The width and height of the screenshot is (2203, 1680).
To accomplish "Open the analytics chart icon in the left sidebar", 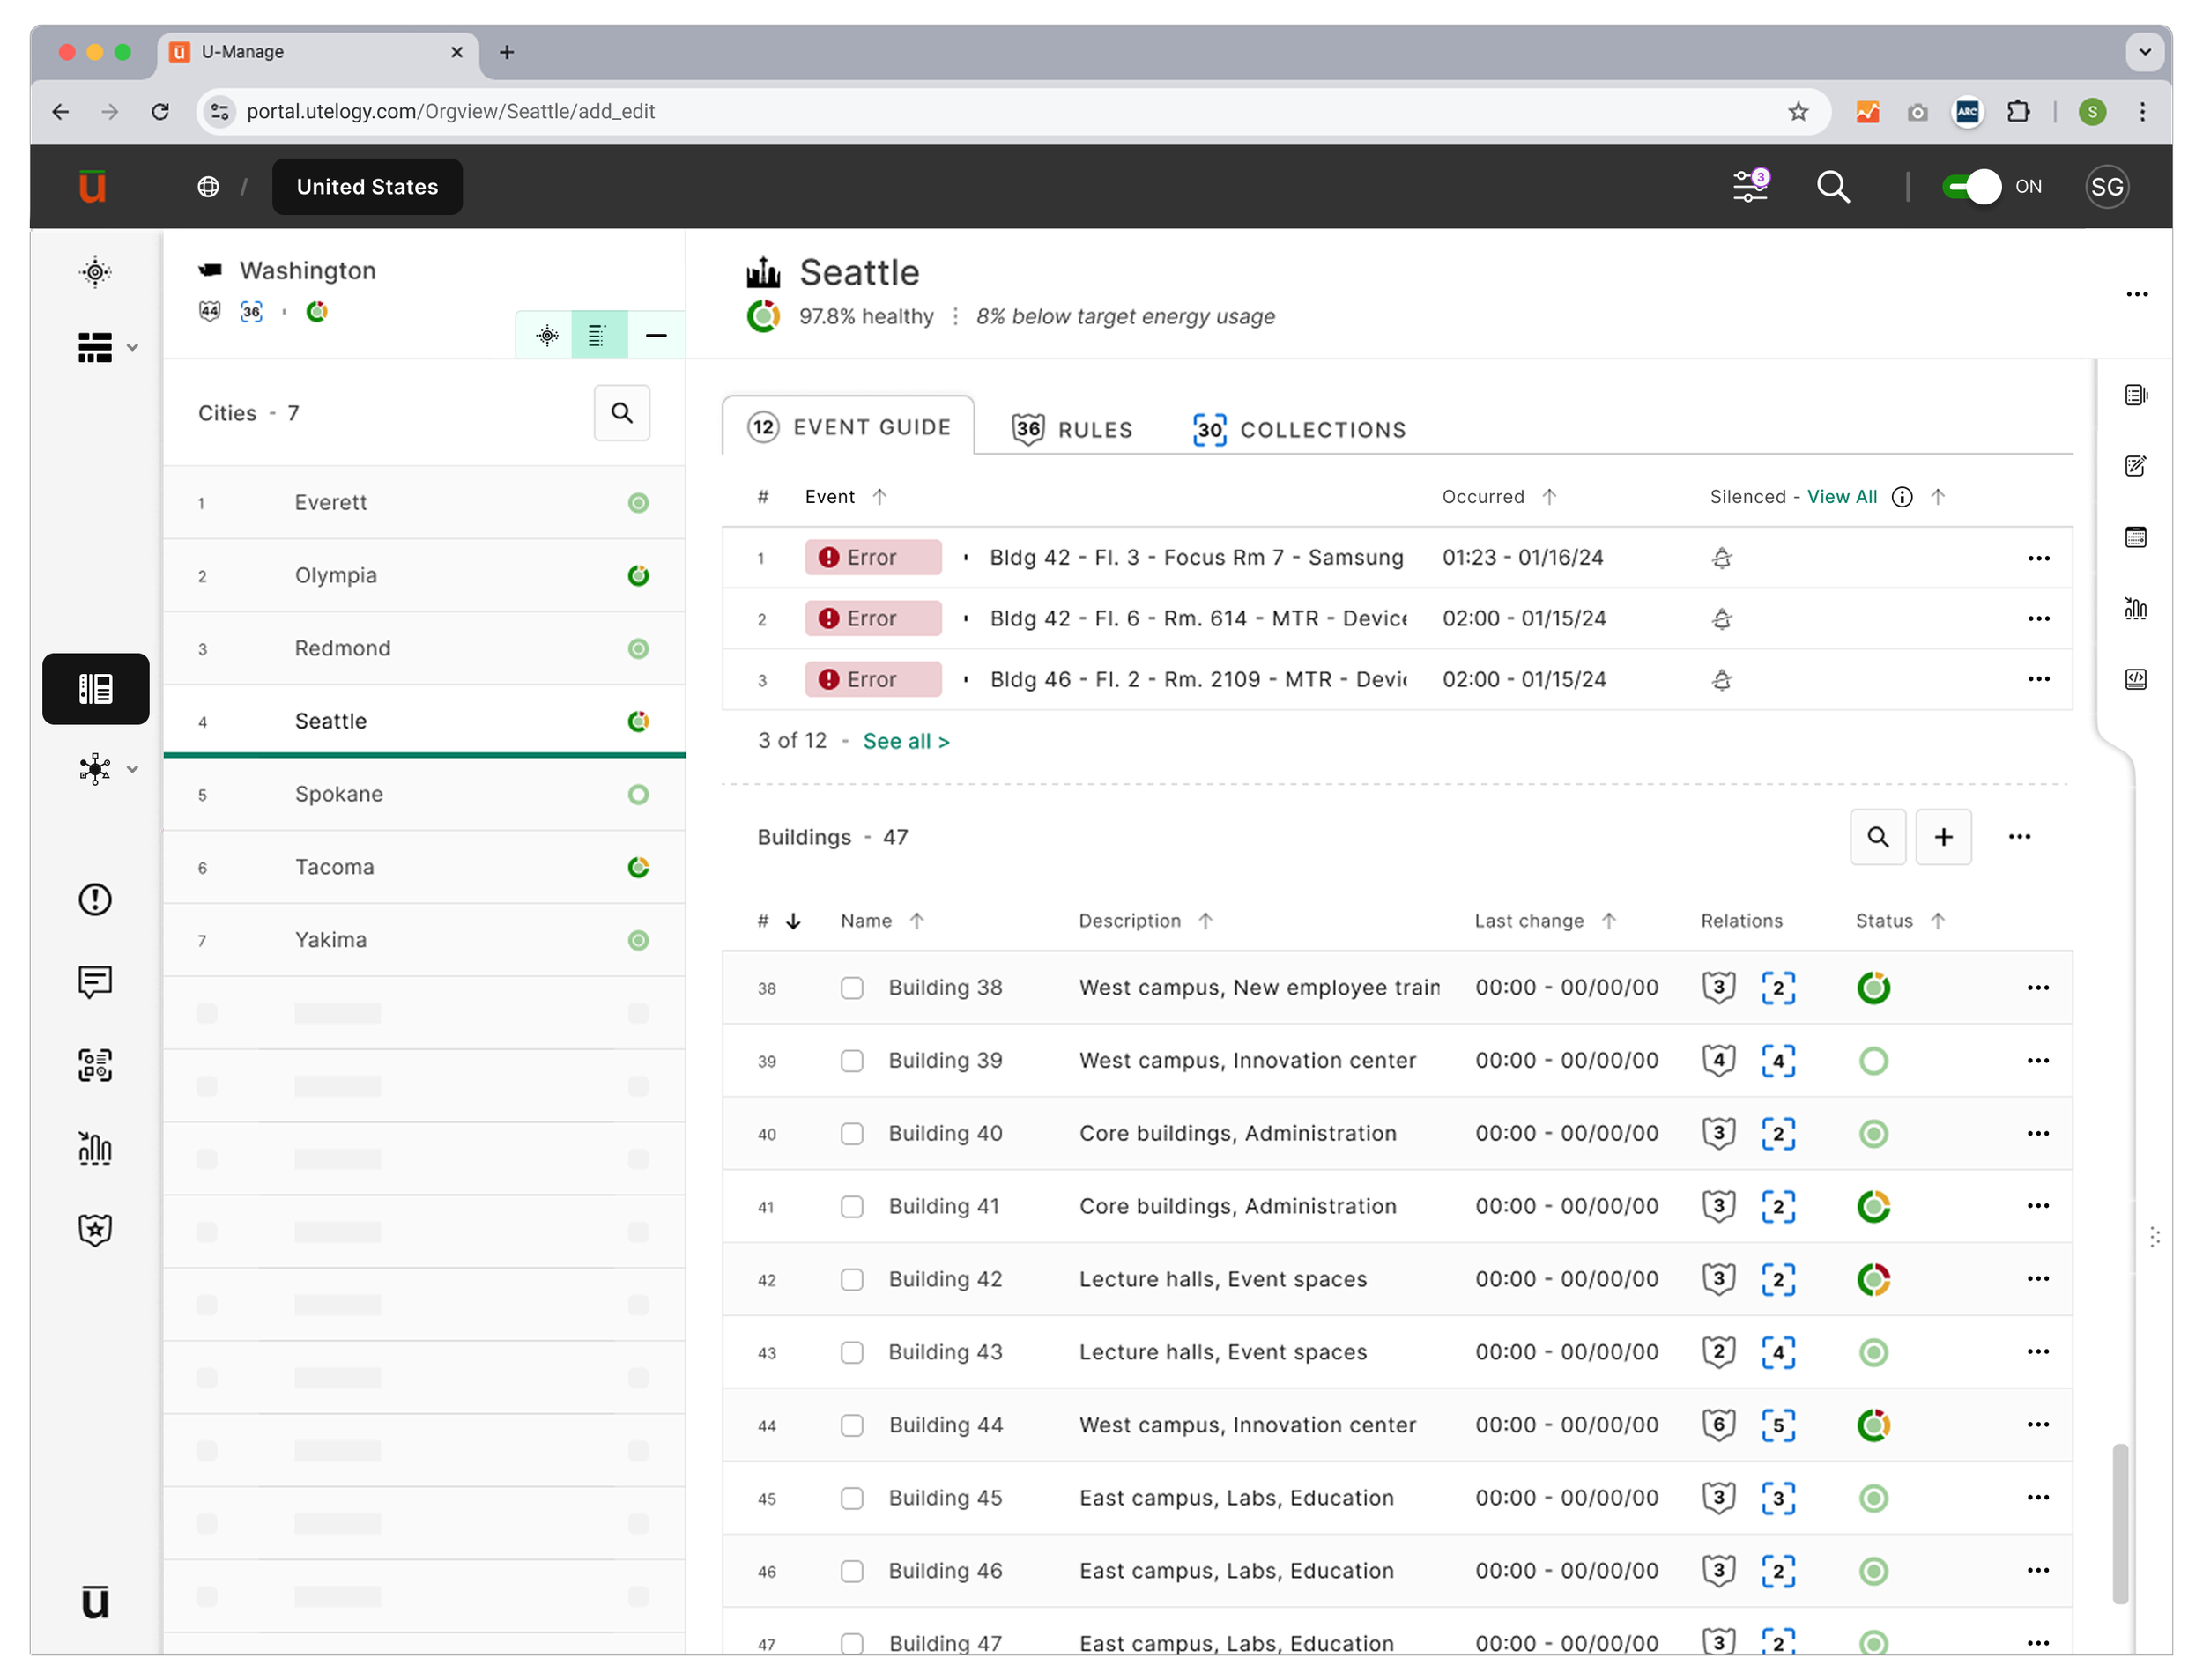I will click(x=95, y=1148).
